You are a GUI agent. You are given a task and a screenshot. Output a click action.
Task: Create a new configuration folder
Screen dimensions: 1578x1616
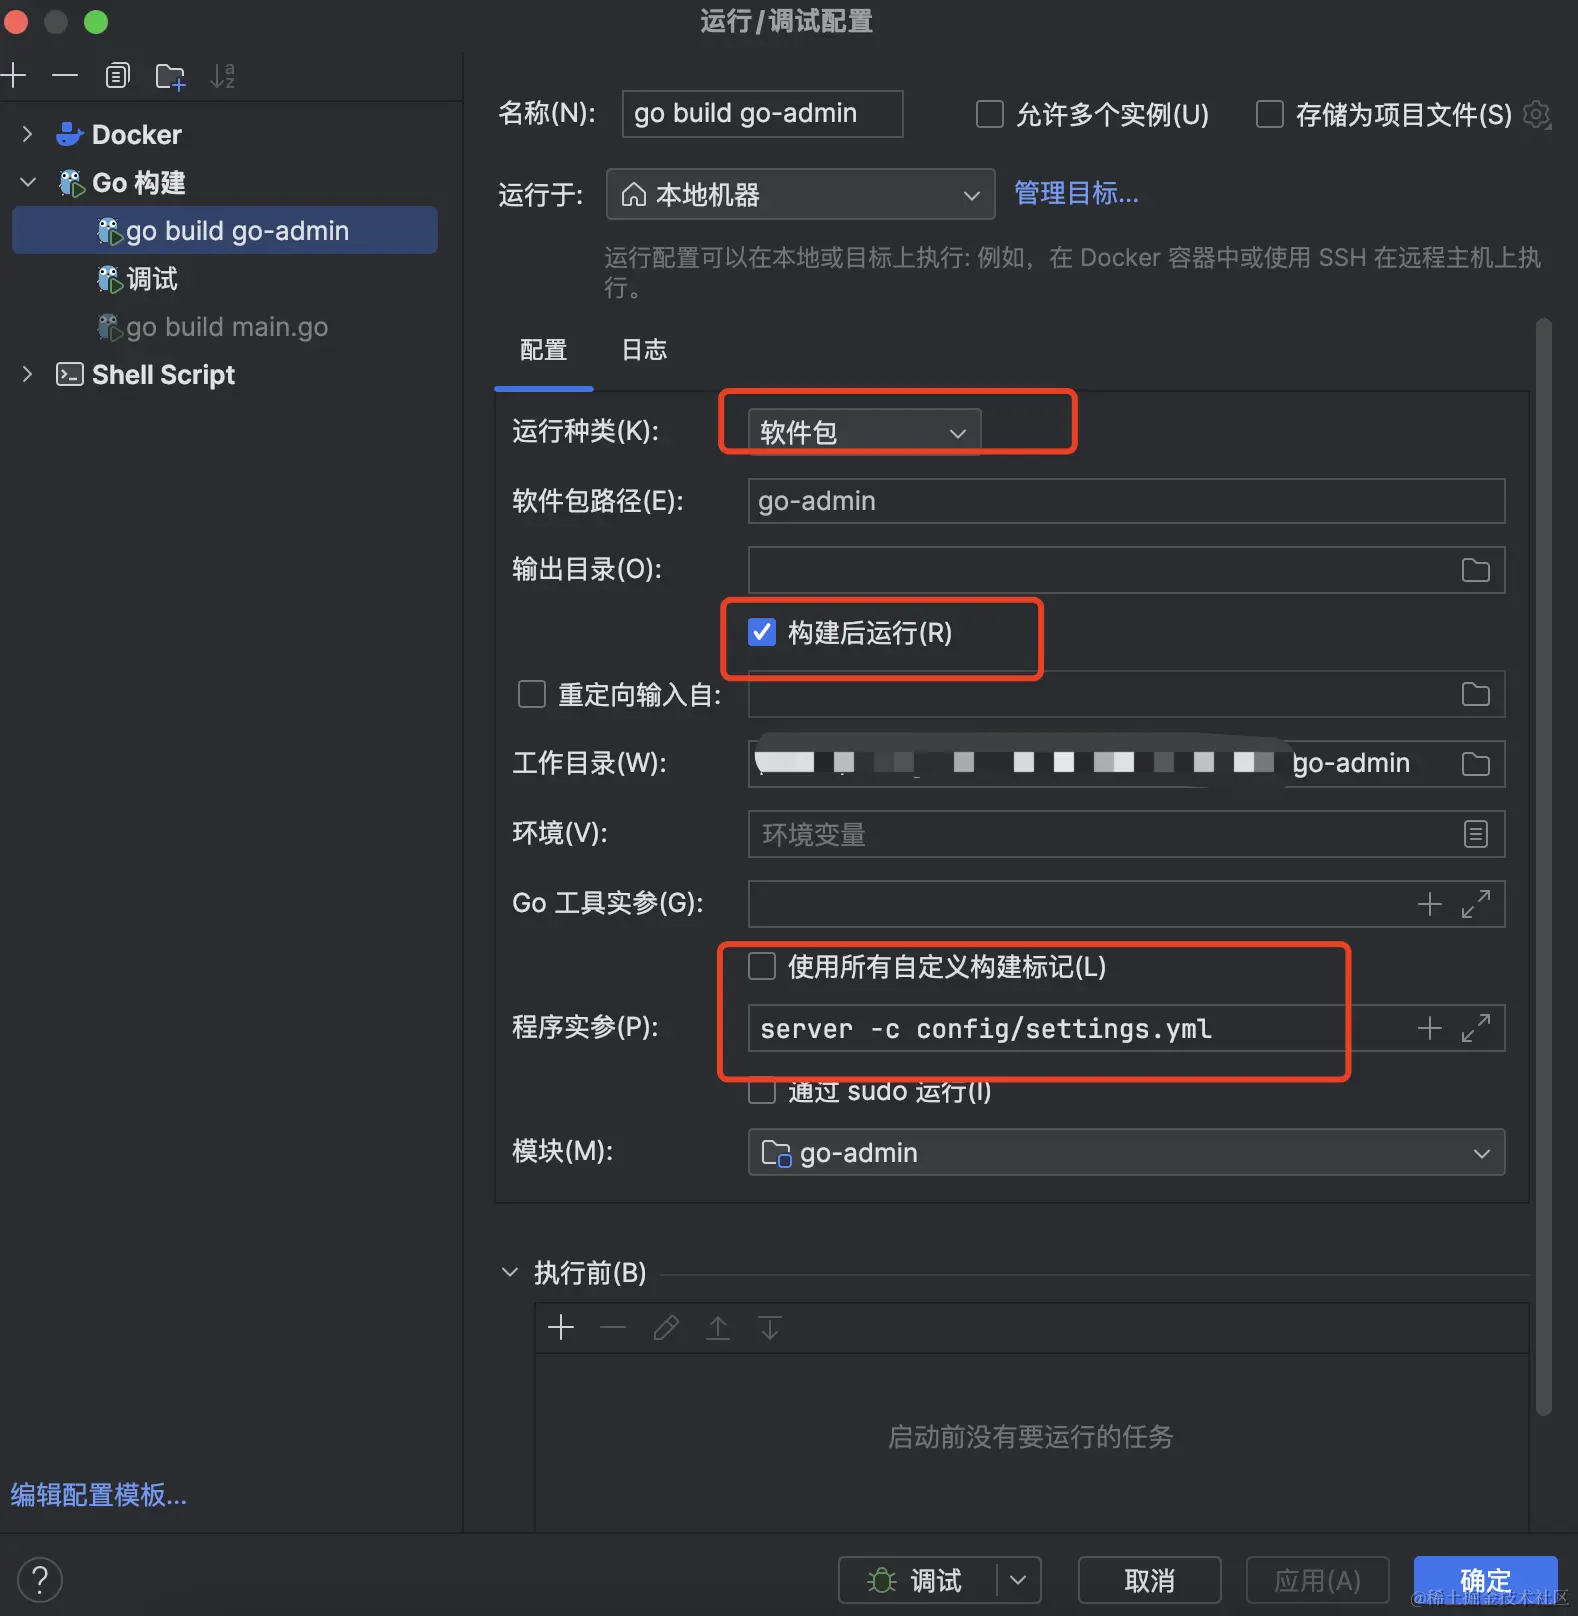(171, 76)
